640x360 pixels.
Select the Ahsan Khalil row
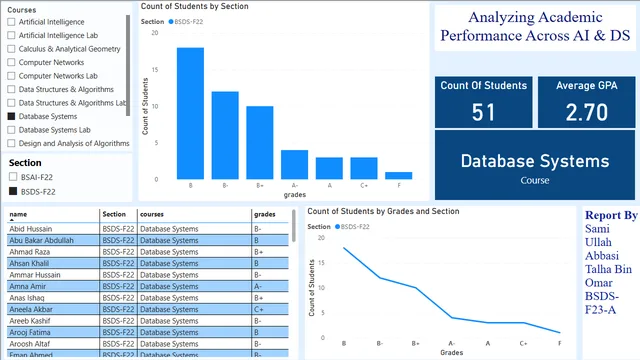(x=148, y=263)
